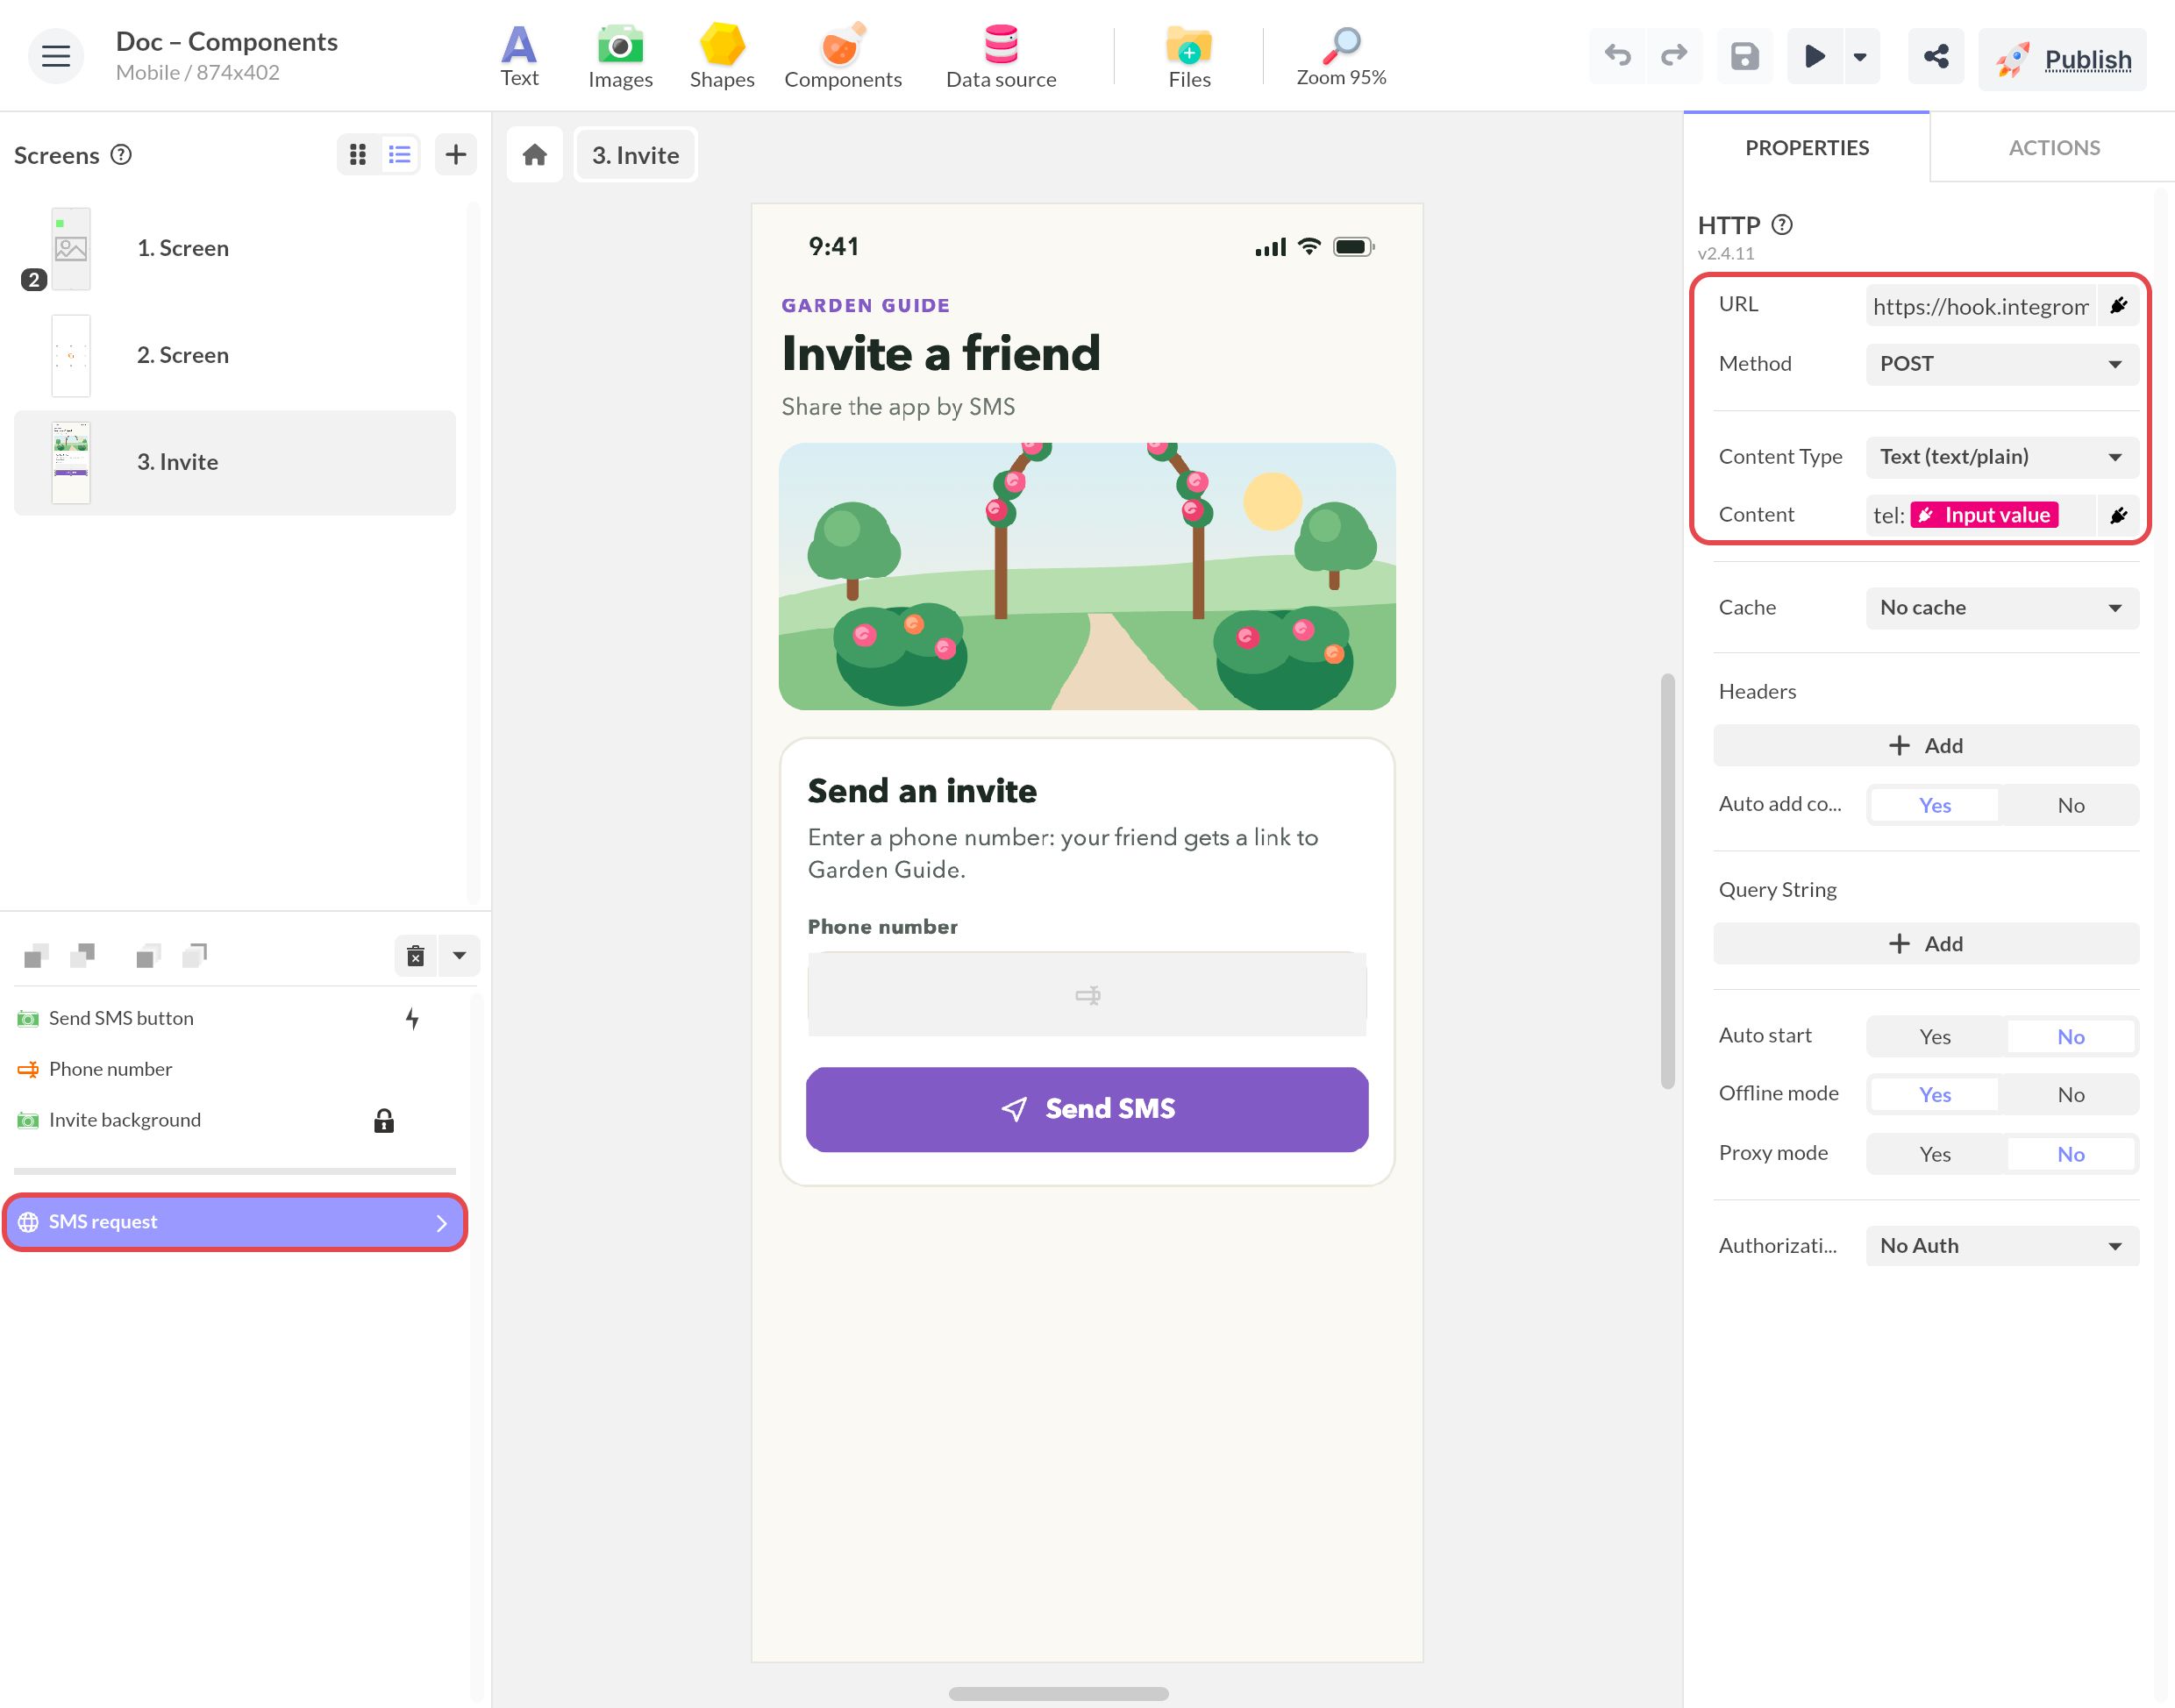2175x1708 pixels.
Task: Switch screens list to grid view
Action: 357,154
